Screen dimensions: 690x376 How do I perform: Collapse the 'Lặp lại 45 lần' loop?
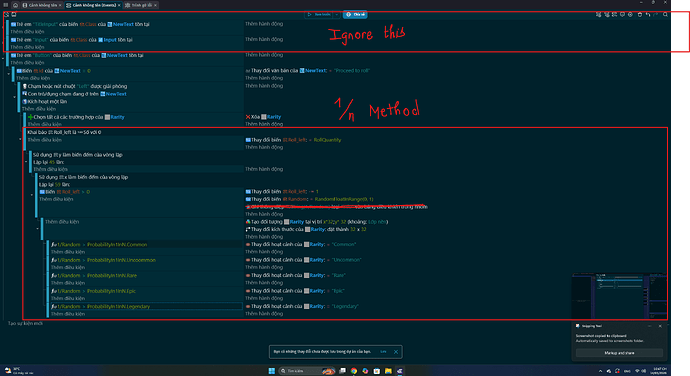(26, 162)
